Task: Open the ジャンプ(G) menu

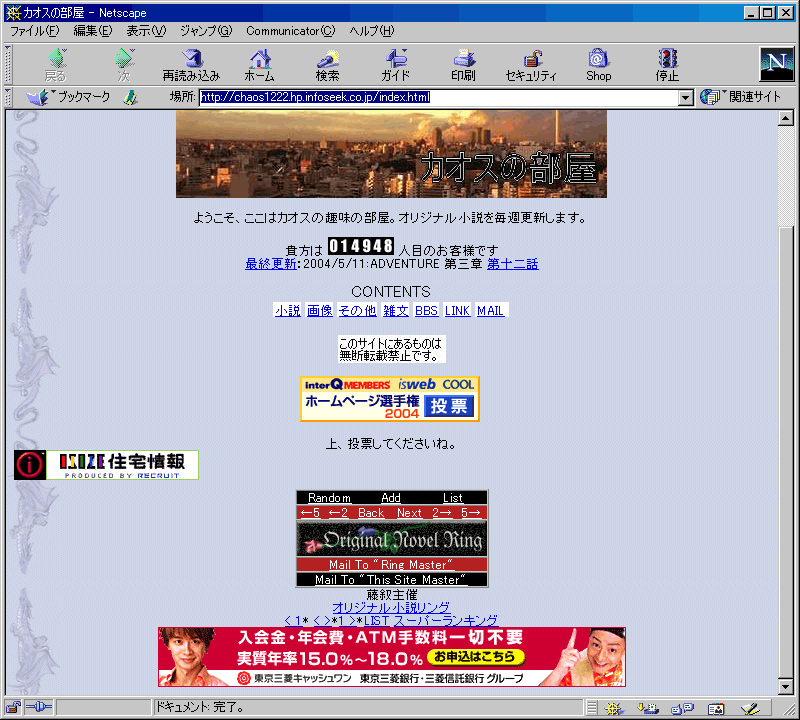Action: click(x=206, y=31)
